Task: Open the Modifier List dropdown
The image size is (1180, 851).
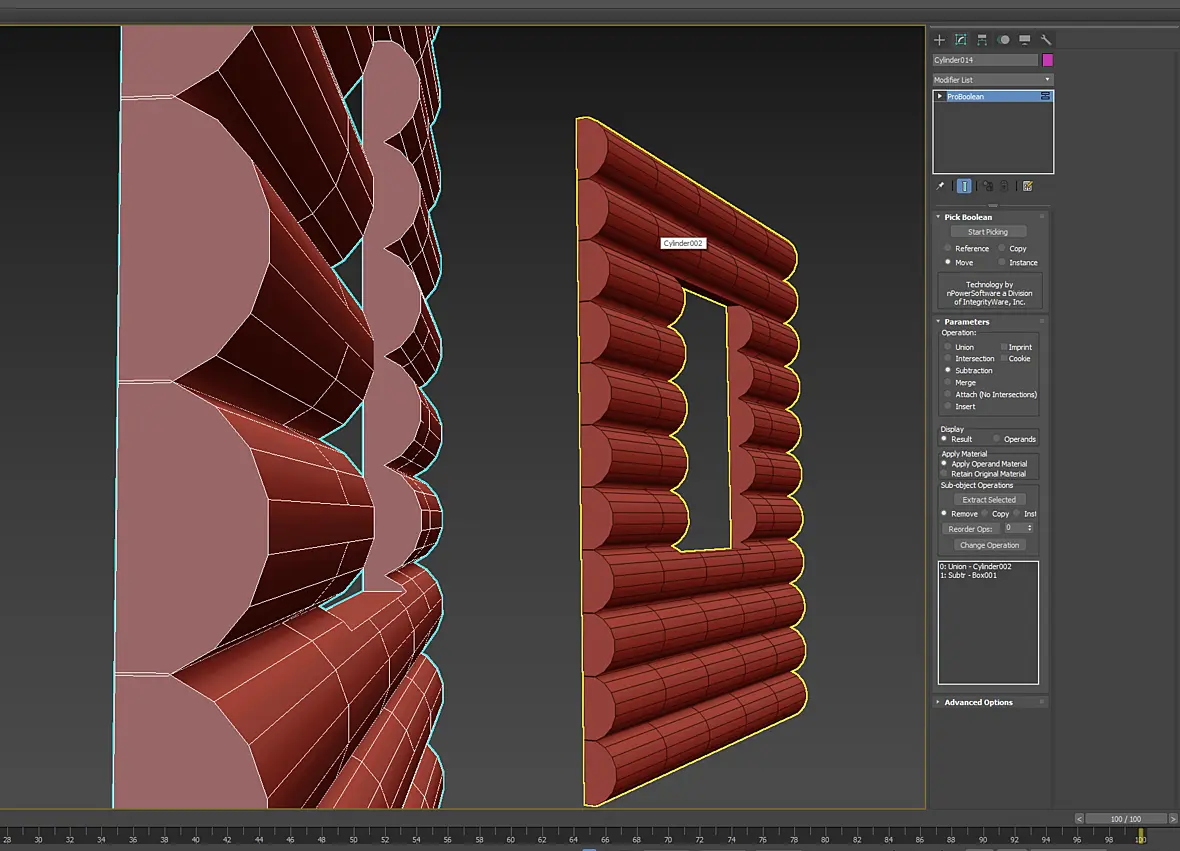Action: coord(993,80)
